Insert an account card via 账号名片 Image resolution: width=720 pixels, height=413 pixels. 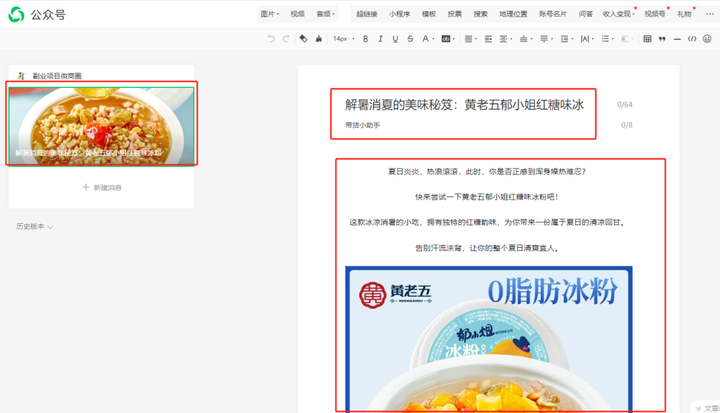(553, 14)
